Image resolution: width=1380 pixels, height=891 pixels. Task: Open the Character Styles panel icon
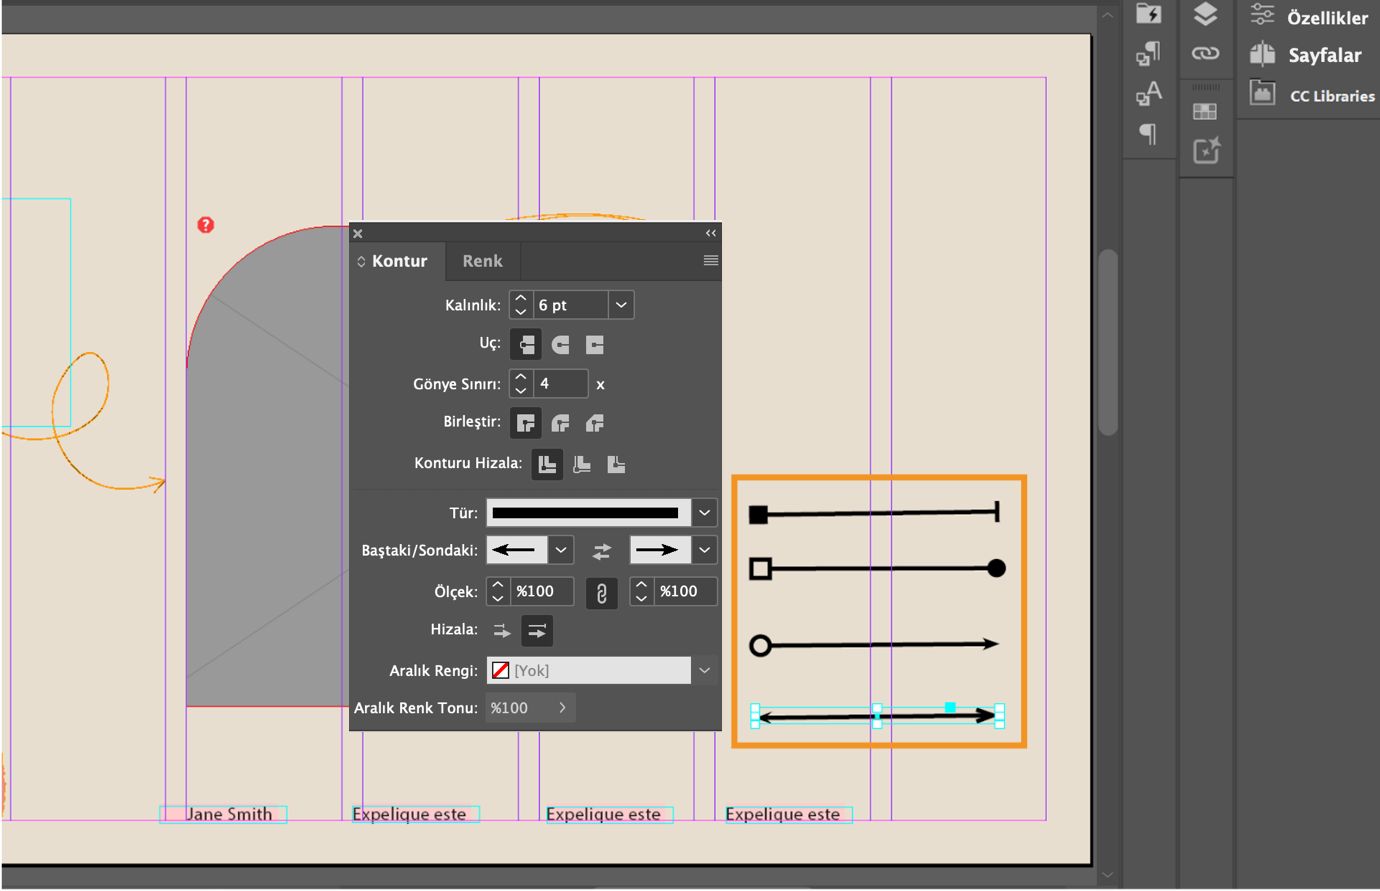1148,93
